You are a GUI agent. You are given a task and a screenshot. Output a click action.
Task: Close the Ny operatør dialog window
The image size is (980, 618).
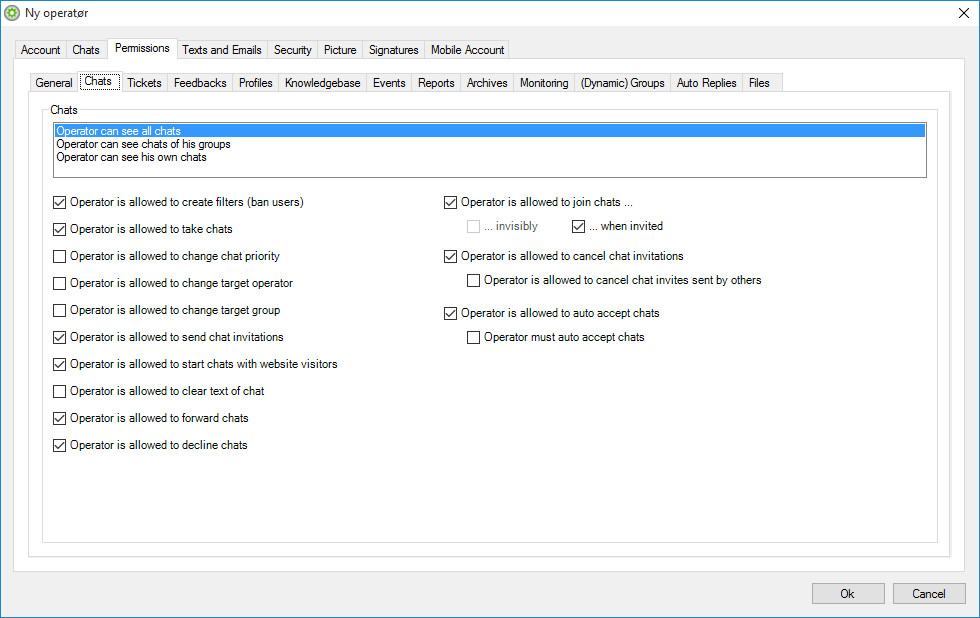(x=963, y=13)
